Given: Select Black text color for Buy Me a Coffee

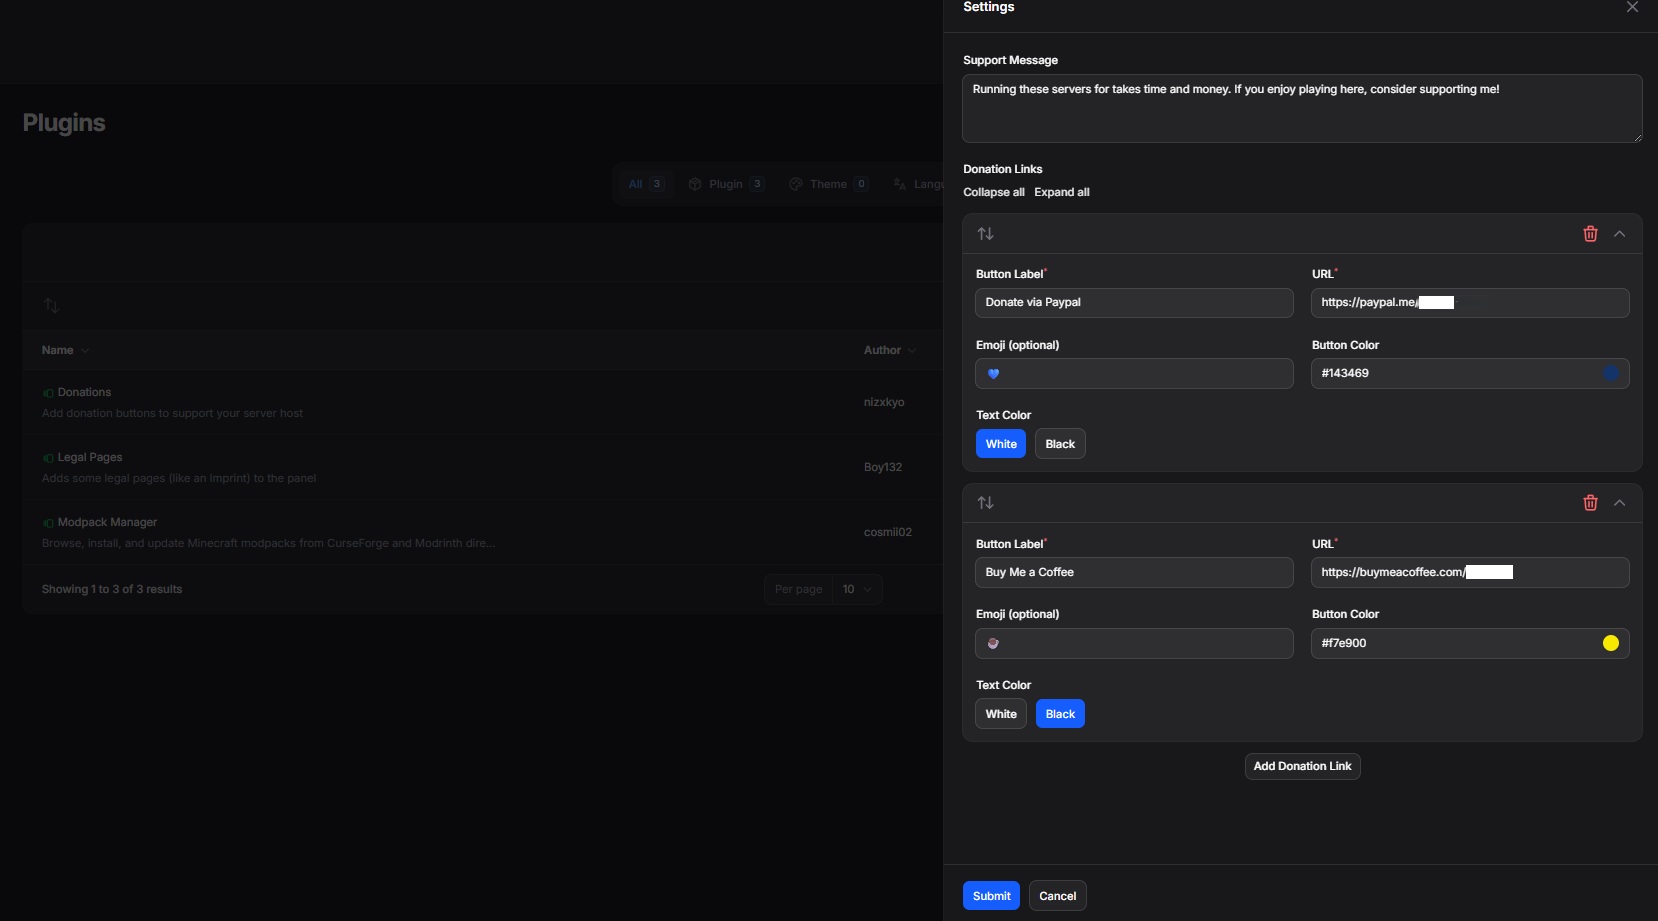Looking at the screenshot, I should 1060,714.
